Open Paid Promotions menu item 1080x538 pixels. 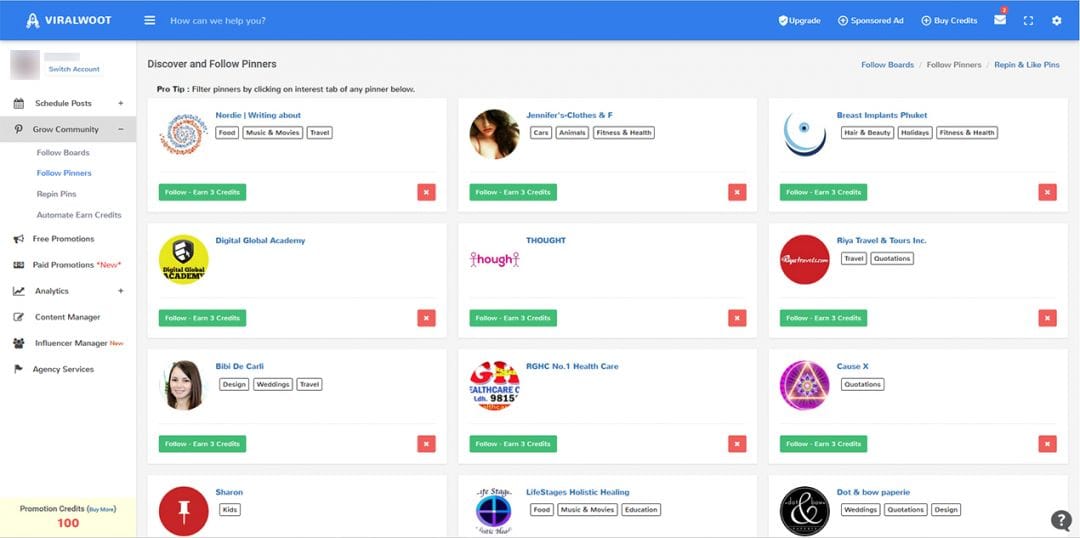pyautogui.click(x=66, y=265)
